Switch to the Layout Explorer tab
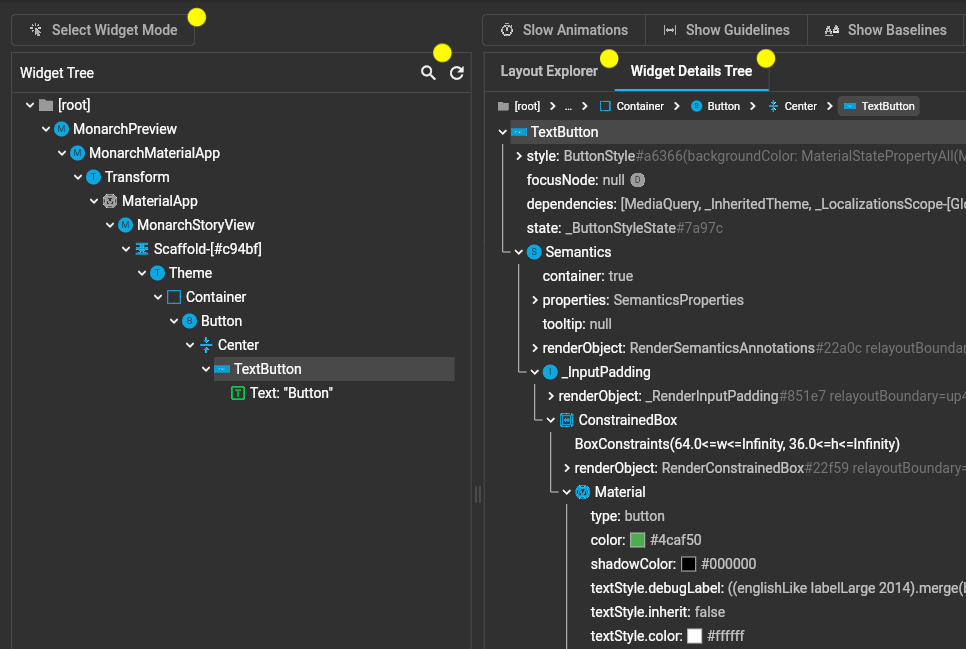Image resolution: width=966 pixels, height=649 pixels. click(x=549, y=71)
